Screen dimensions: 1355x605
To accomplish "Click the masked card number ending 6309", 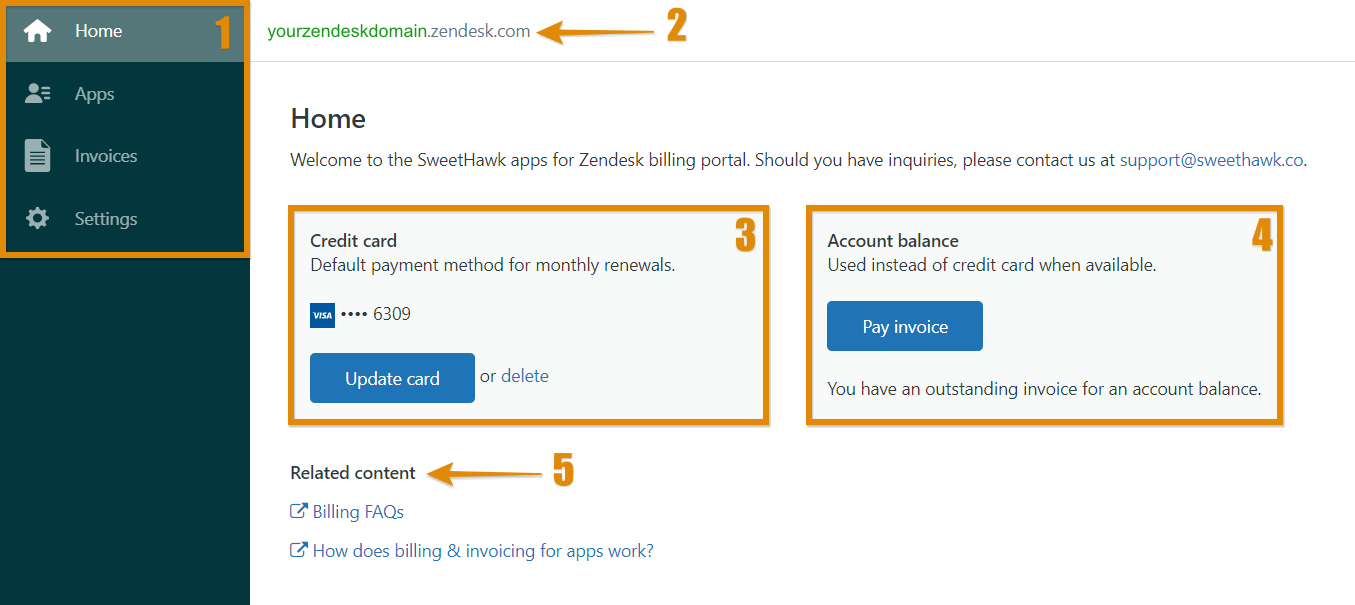I will (376, 314).
